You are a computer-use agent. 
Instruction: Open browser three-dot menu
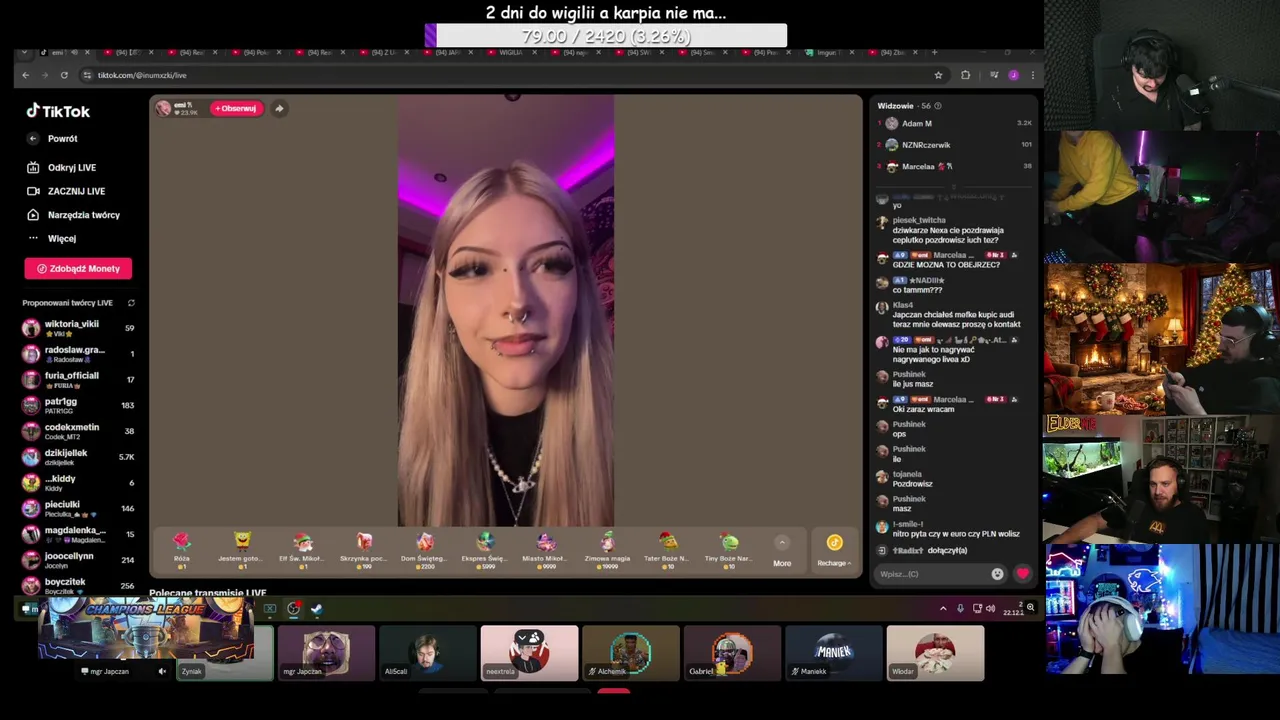click(1032, 75)
